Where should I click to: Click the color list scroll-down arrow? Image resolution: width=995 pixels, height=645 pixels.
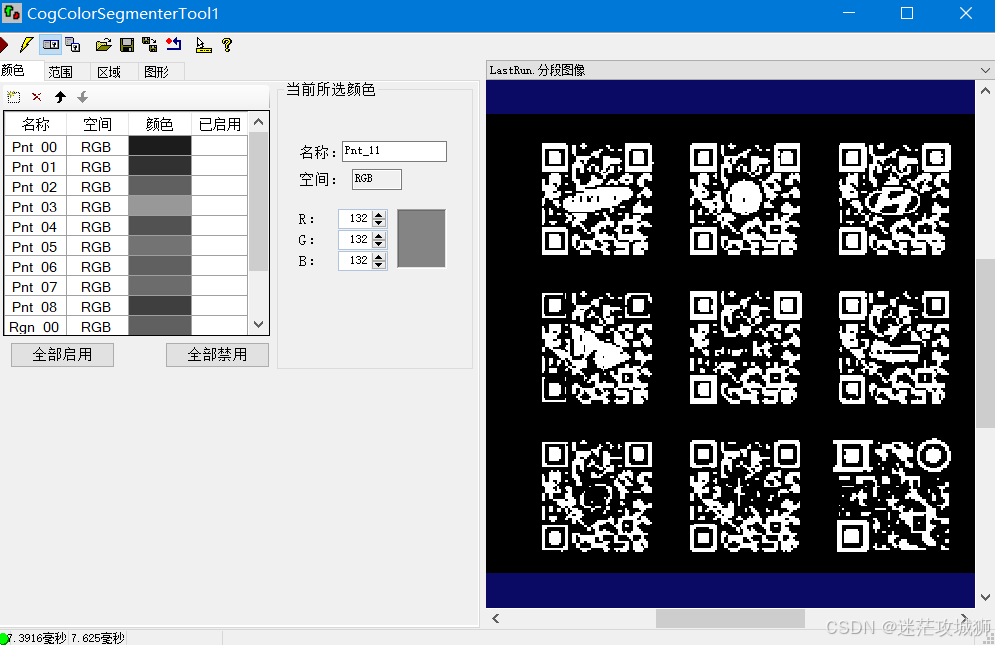[258, 324]
